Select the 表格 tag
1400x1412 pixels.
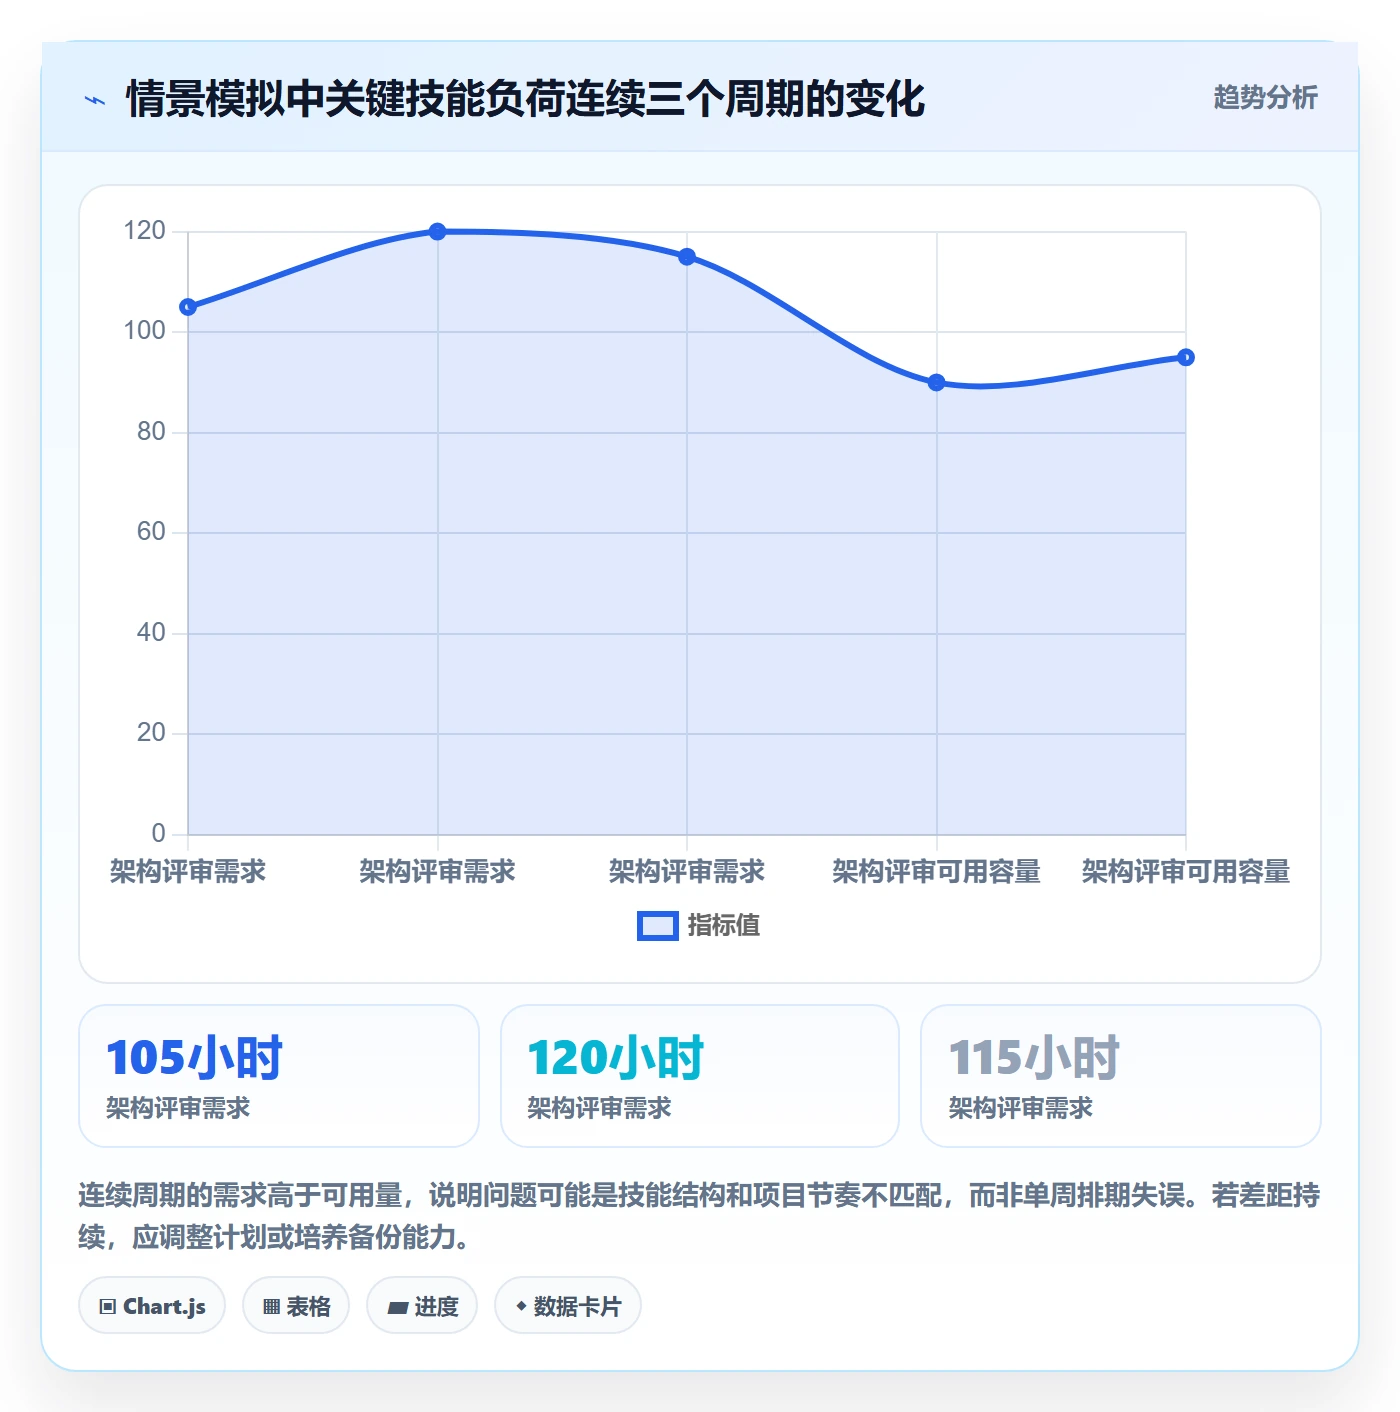(296, 1306)
